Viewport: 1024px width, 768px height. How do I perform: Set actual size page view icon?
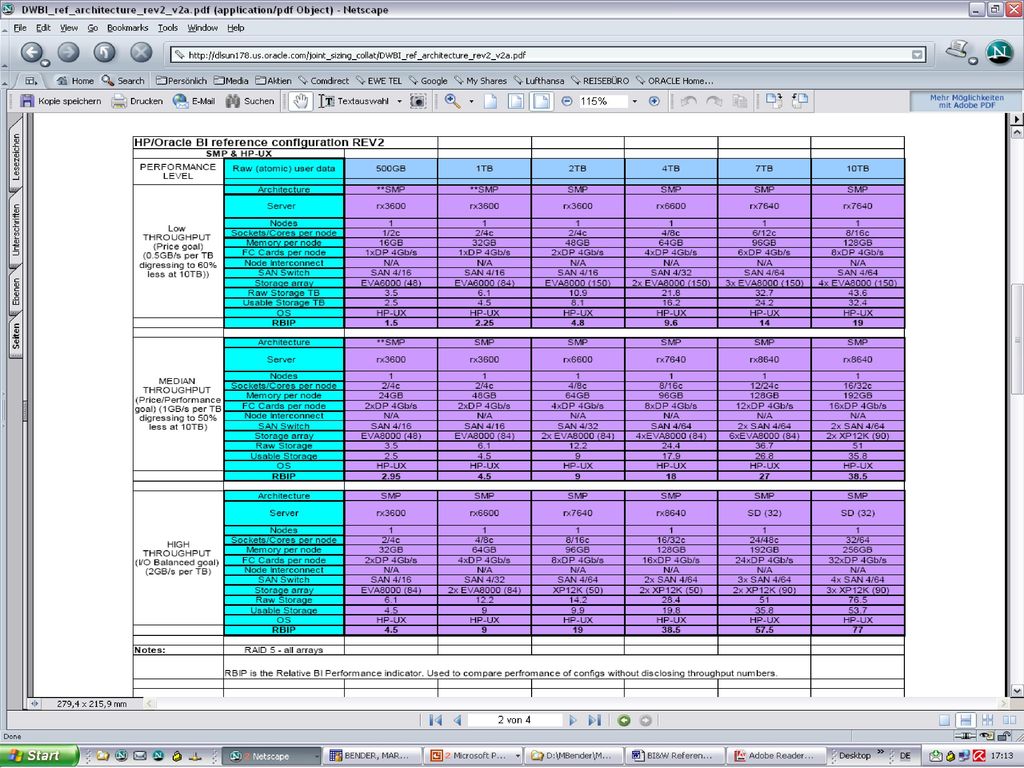[x=490, y=101]
